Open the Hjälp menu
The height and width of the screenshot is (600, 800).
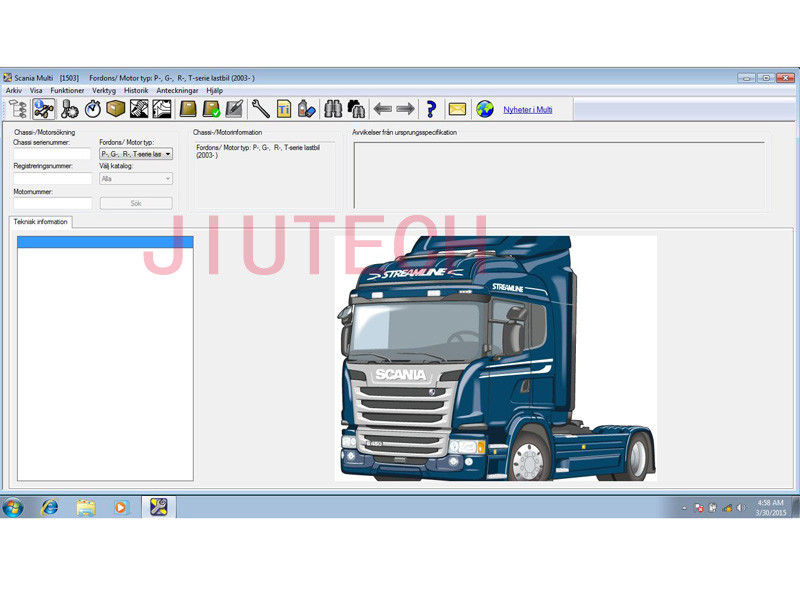(214, 90)
